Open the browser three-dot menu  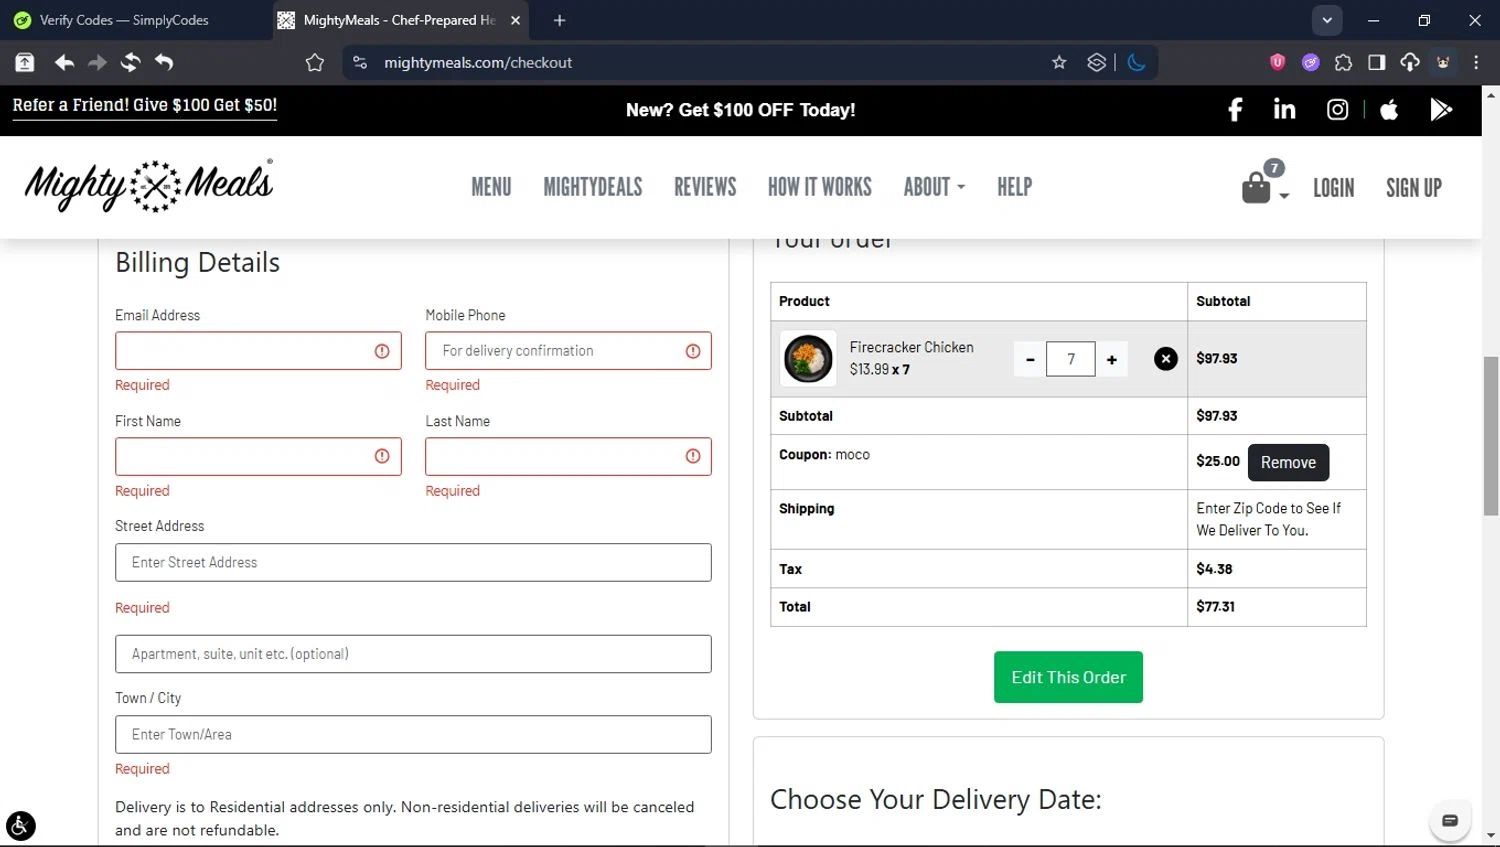pos(1476,62)
